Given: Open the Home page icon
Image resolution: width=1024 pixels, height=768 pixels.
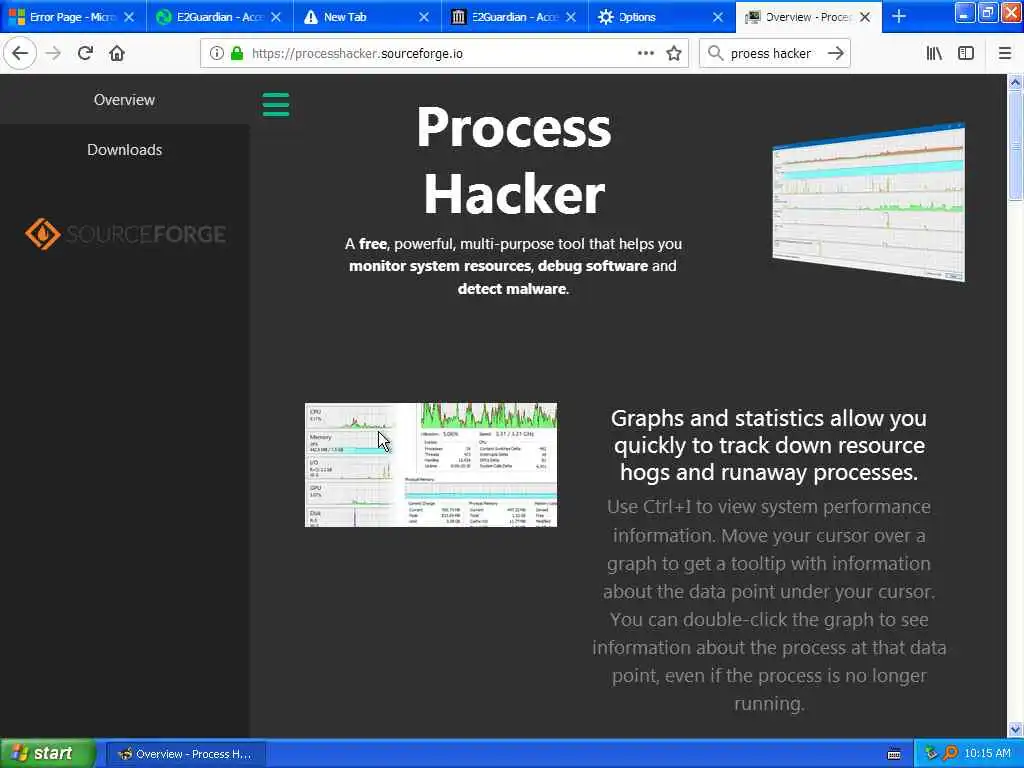Looking at the screenshot, I should pos(117,53).
